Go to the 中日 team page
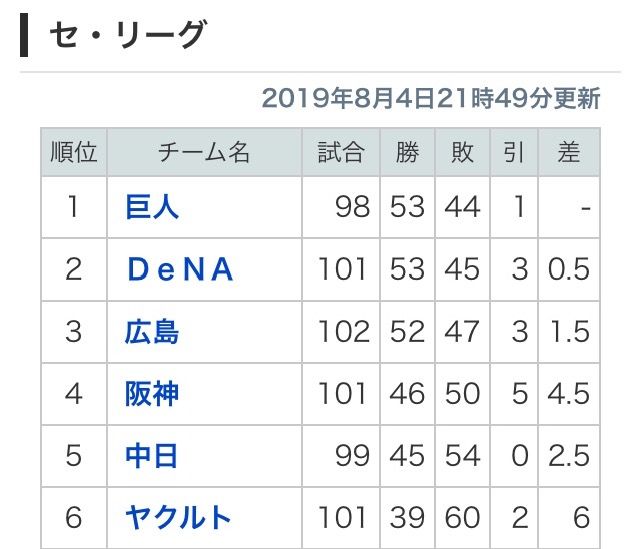Image resolution: width=639 pixels, height=549 pixels. tap(152, 455)
